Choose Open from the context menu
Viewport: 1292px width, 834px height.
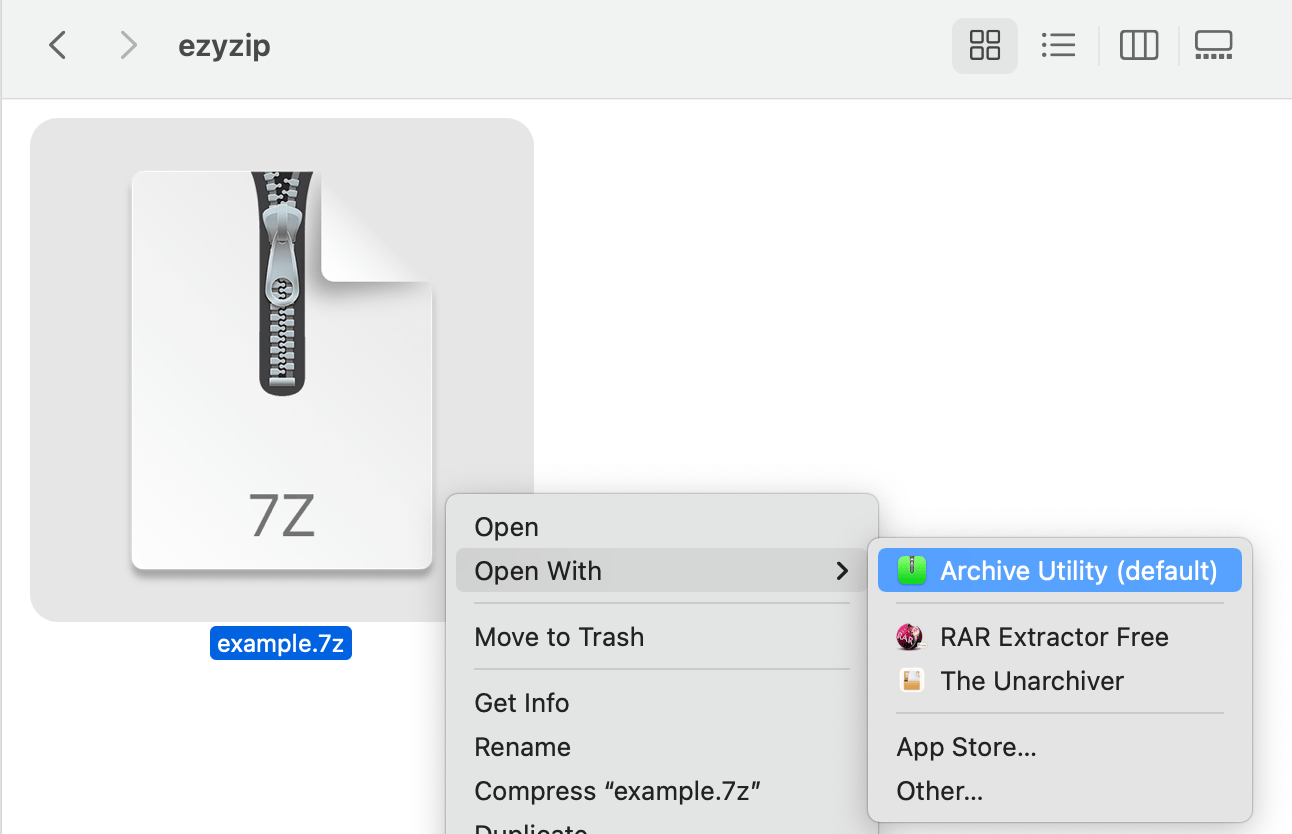tap(507, 526)
